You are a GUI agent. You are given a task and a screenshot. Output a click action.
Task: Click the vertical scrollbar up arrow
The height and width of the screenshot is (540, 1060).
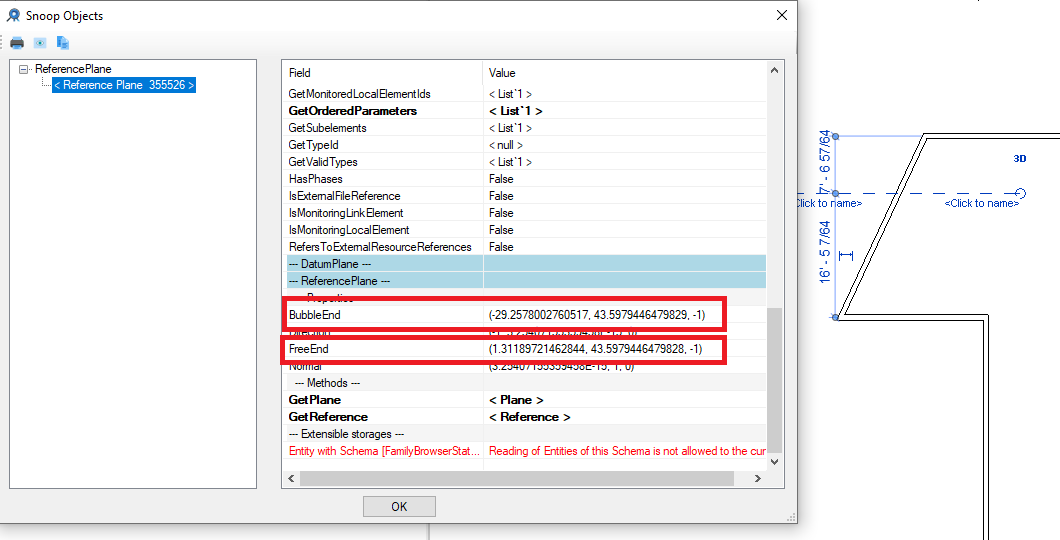pos(774,70)
